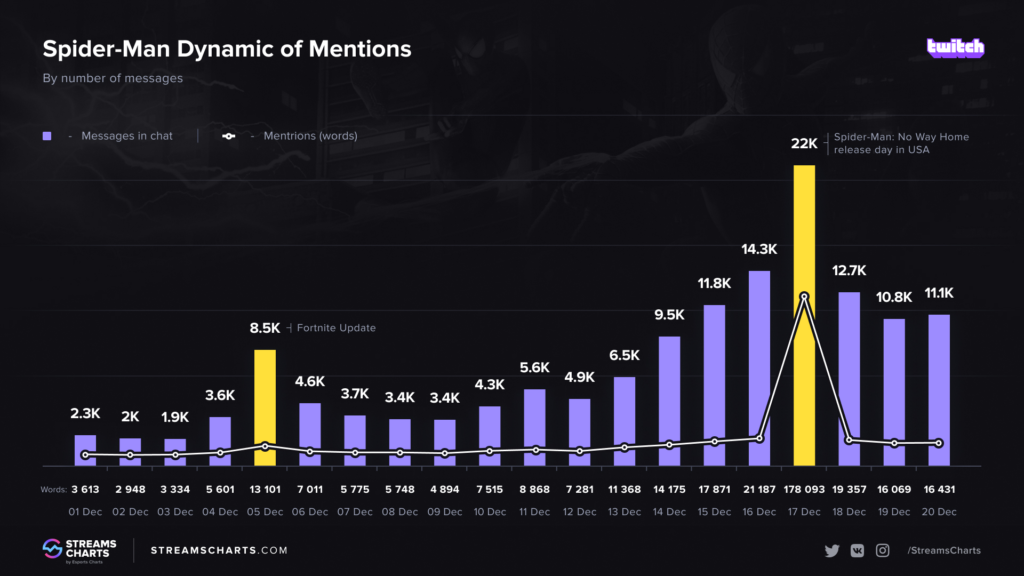Click the Spider-Man Dynamic of Mentions title
Image resolution: width=1024 pixels, height=576 pixels.
pos(226,49)
